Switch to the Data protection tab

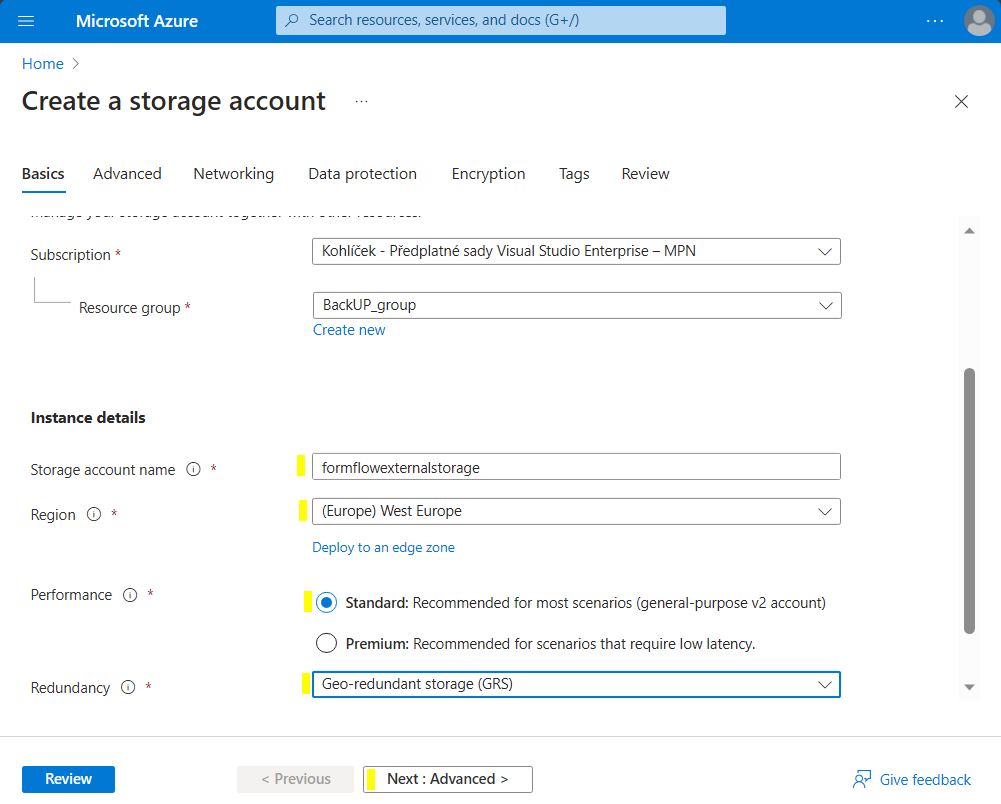(362, 174)
